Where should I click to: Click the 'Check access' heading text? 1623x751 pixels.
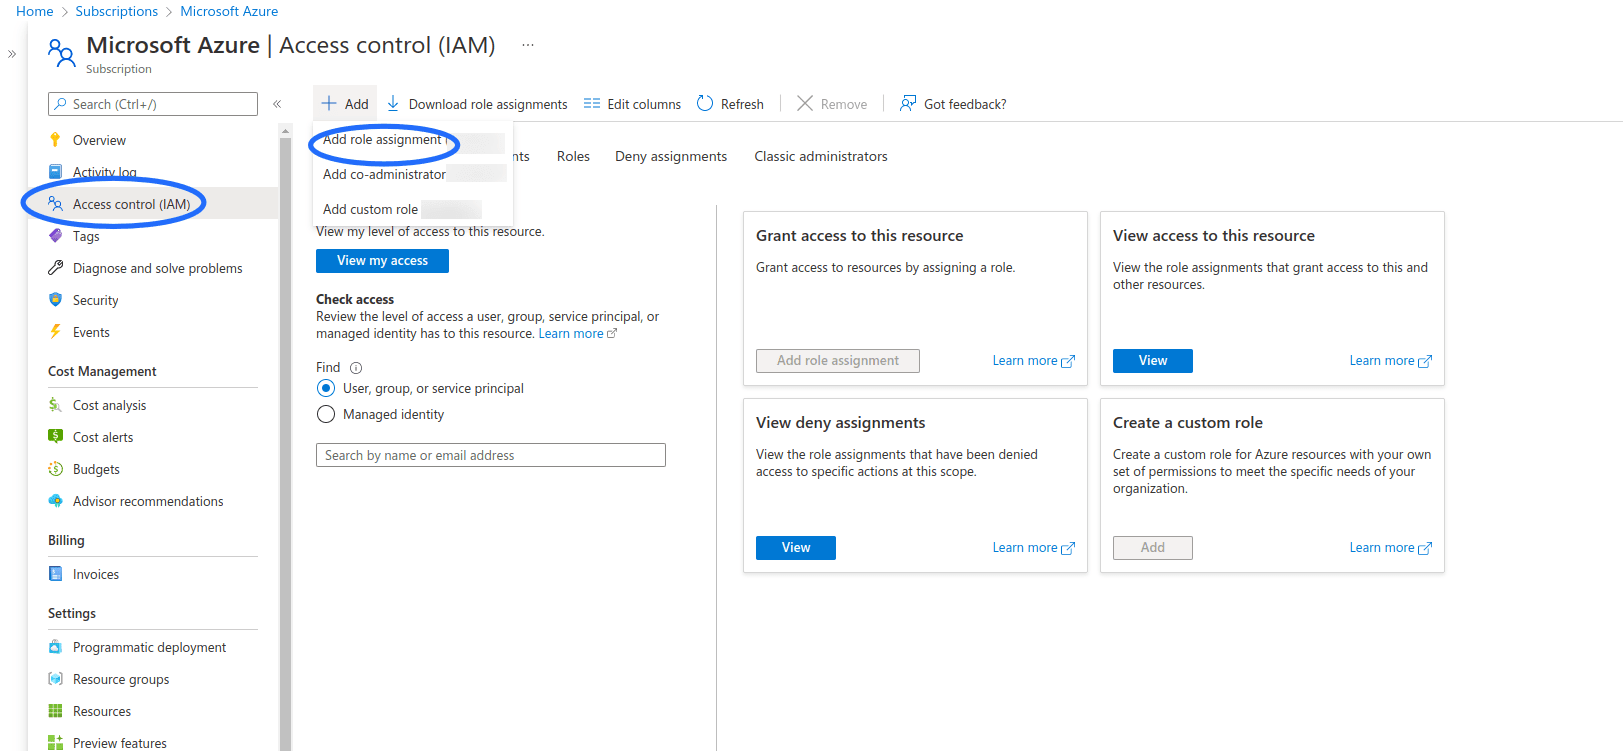coord(355,299)
